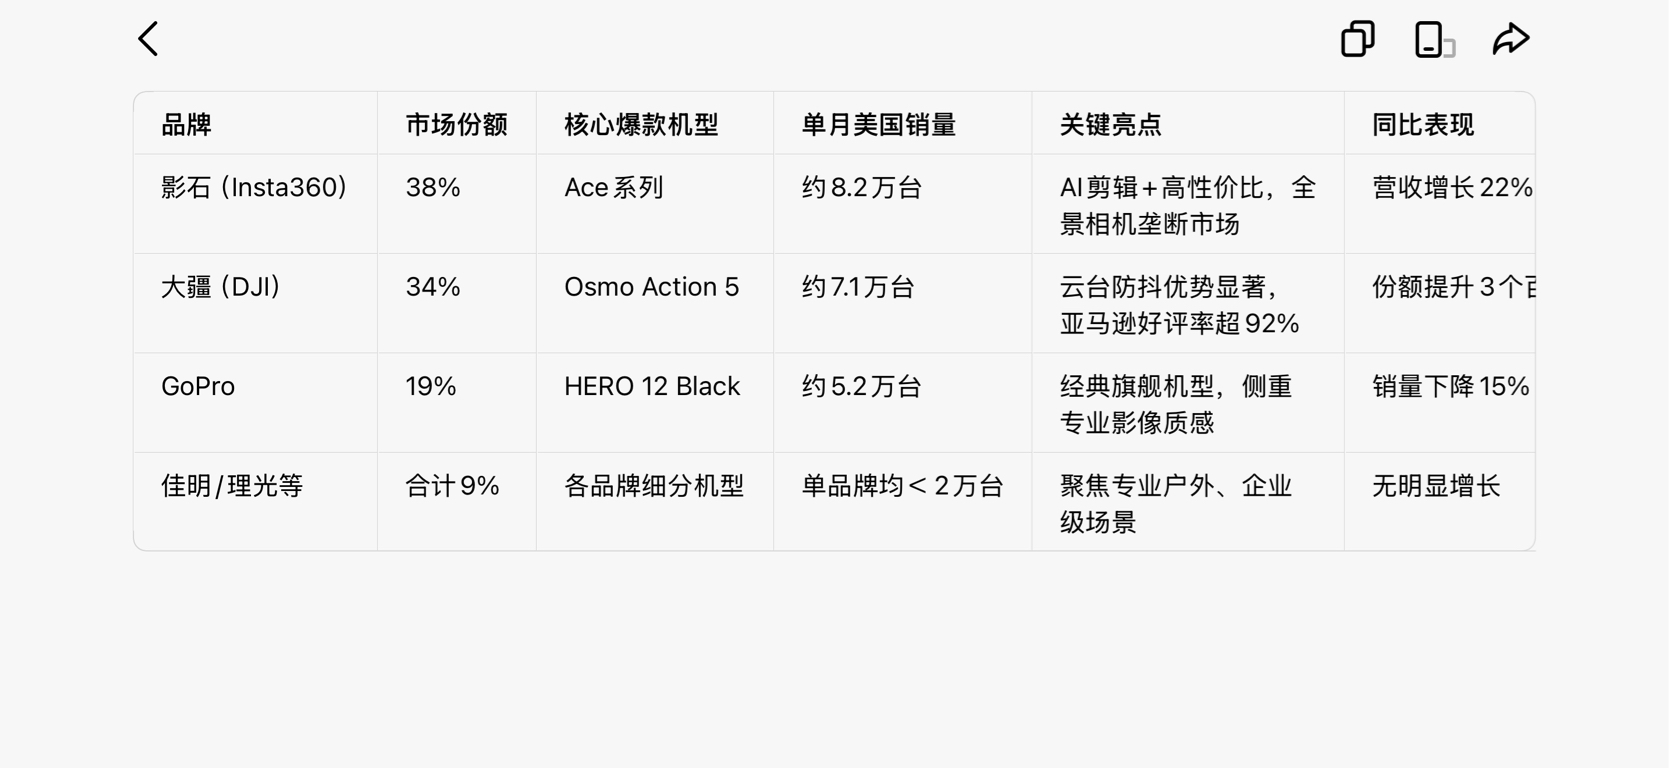Select the HERO 12 Black cell
The width and height of the screenshot is (1669, 768).
click(652, 387)
